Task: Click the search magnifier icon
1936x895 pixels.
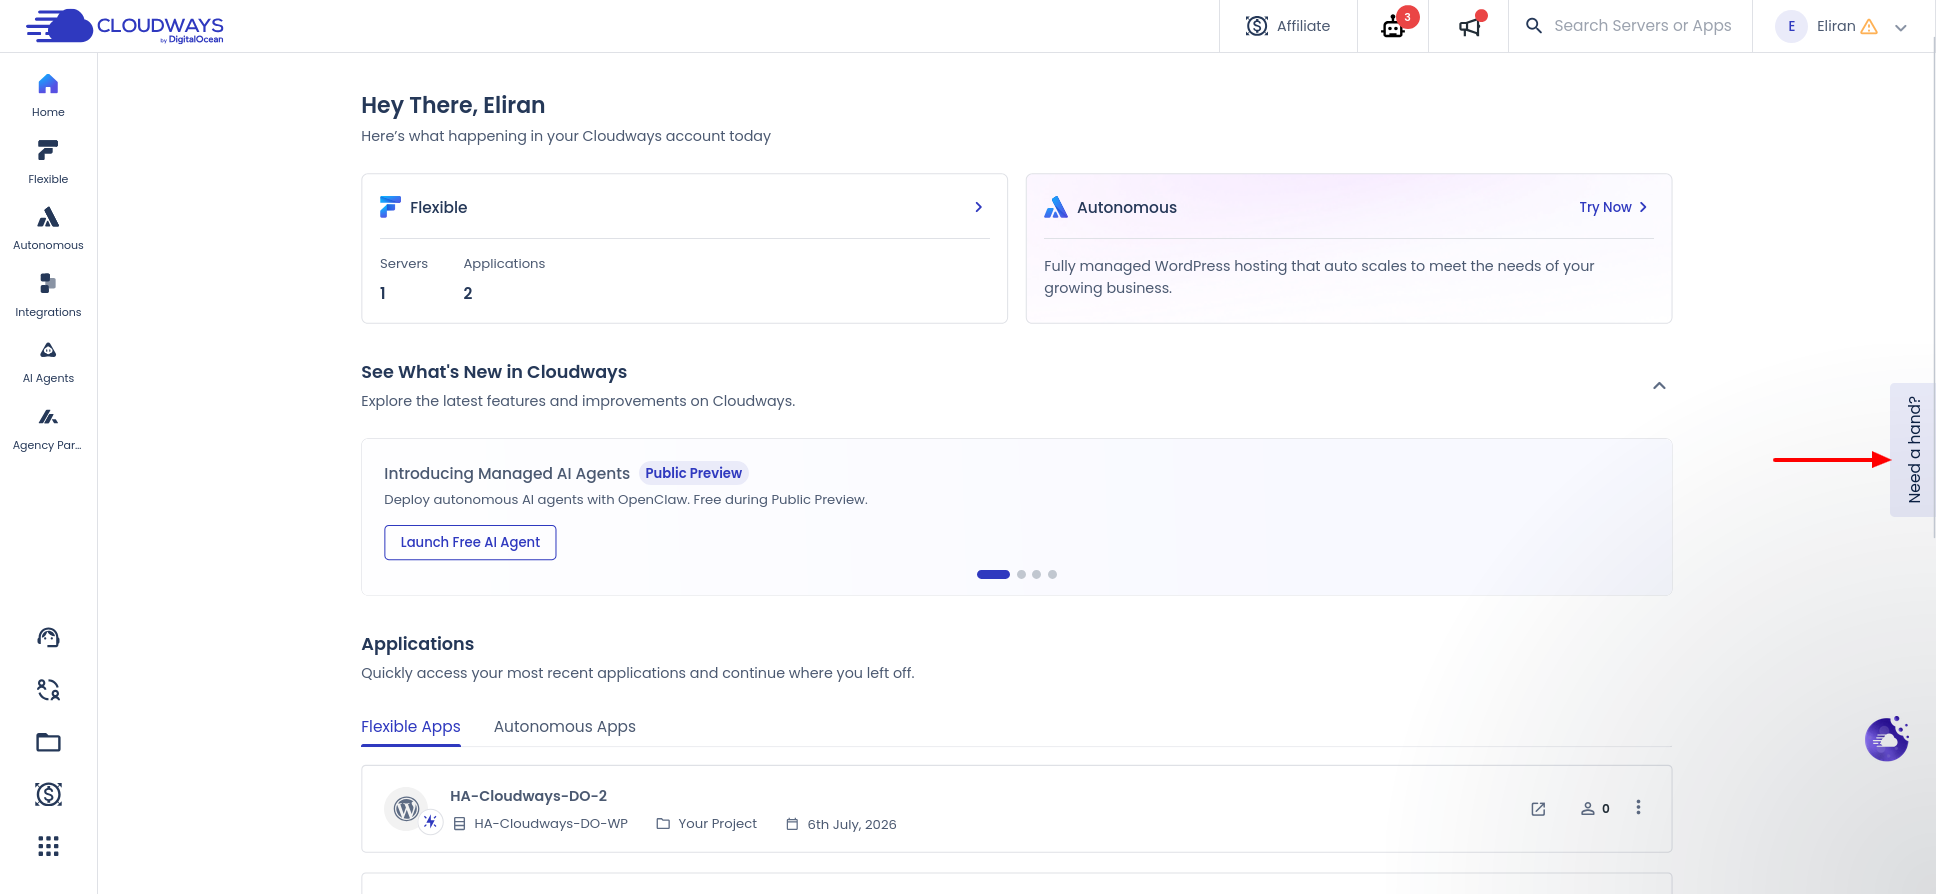Action: 1533,26
